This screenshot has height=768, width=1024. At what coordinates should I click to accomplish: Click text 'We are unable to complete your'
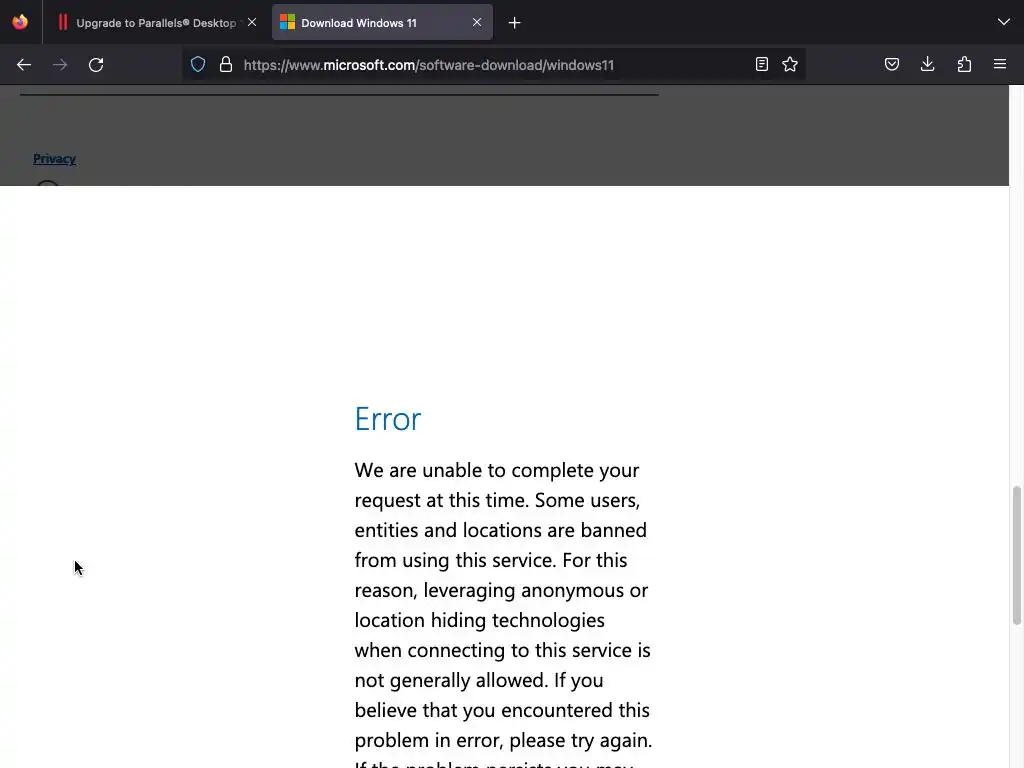[497, 470]
